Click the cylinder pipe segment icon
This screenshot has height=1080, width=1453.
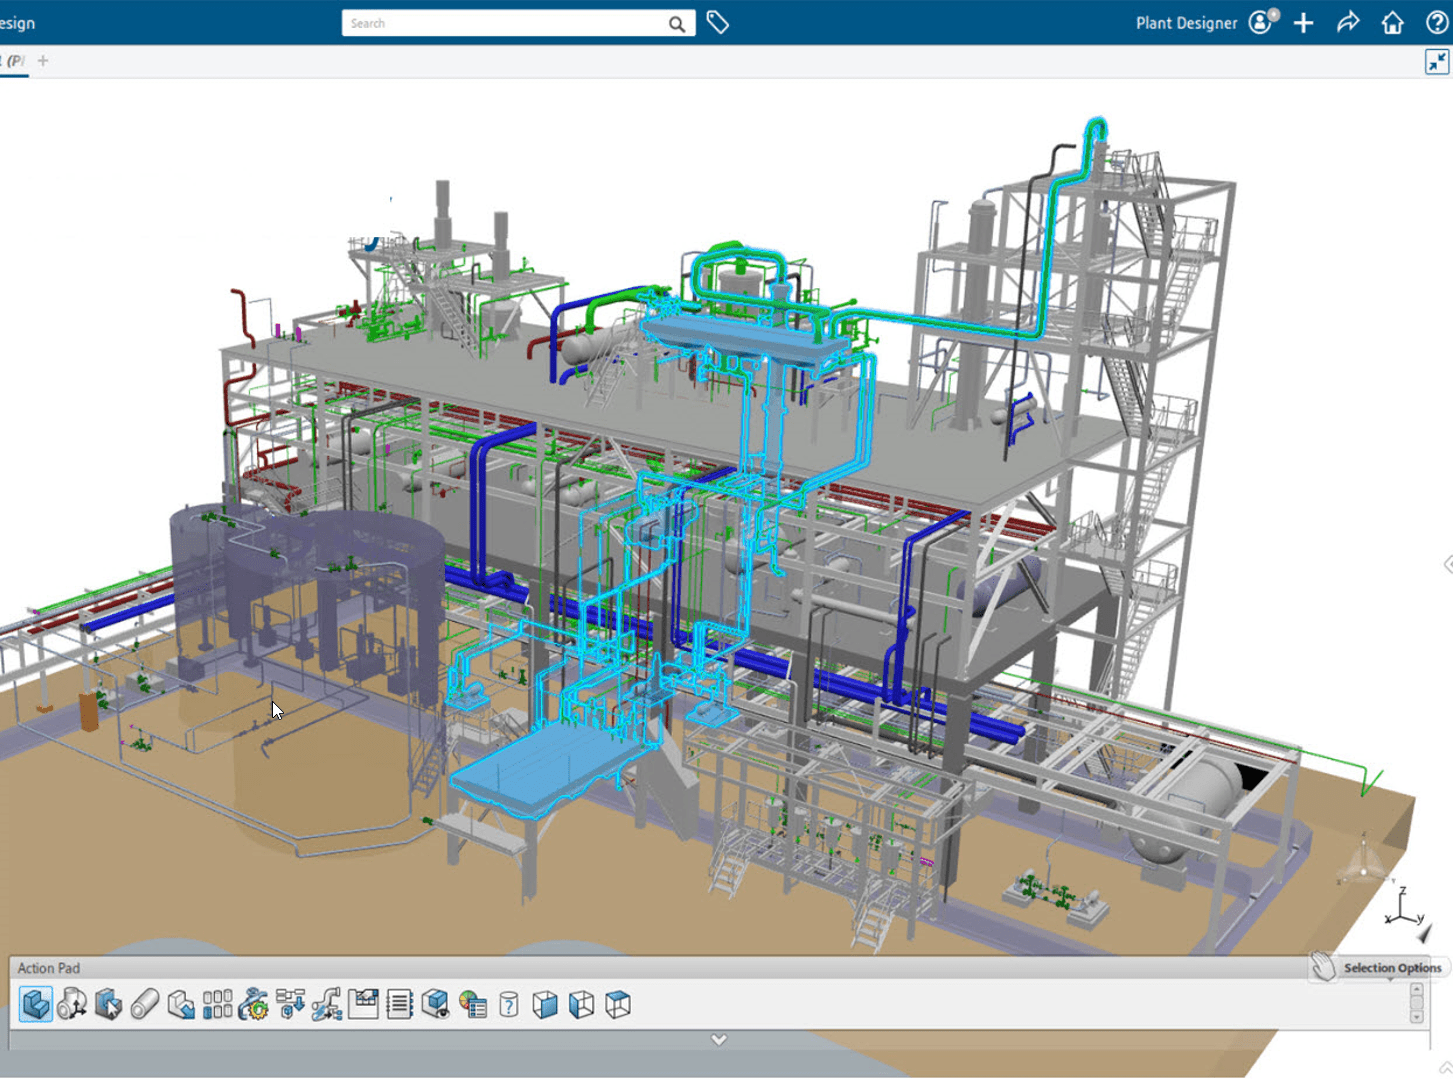[143, 1005]
